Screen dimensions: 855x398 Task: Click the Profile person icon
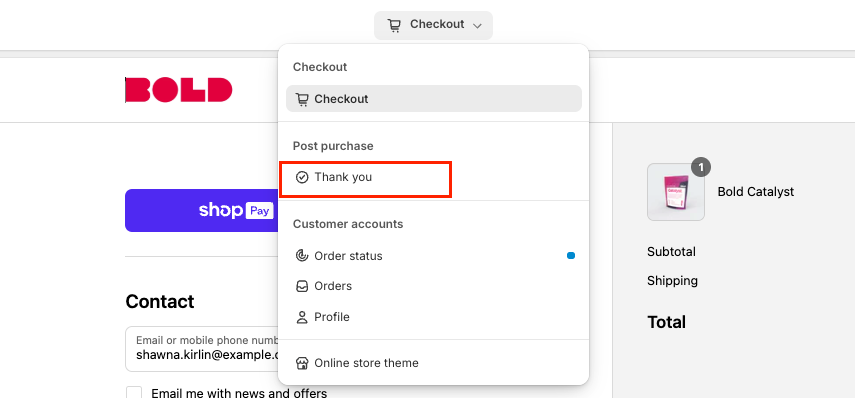[302, 317]
